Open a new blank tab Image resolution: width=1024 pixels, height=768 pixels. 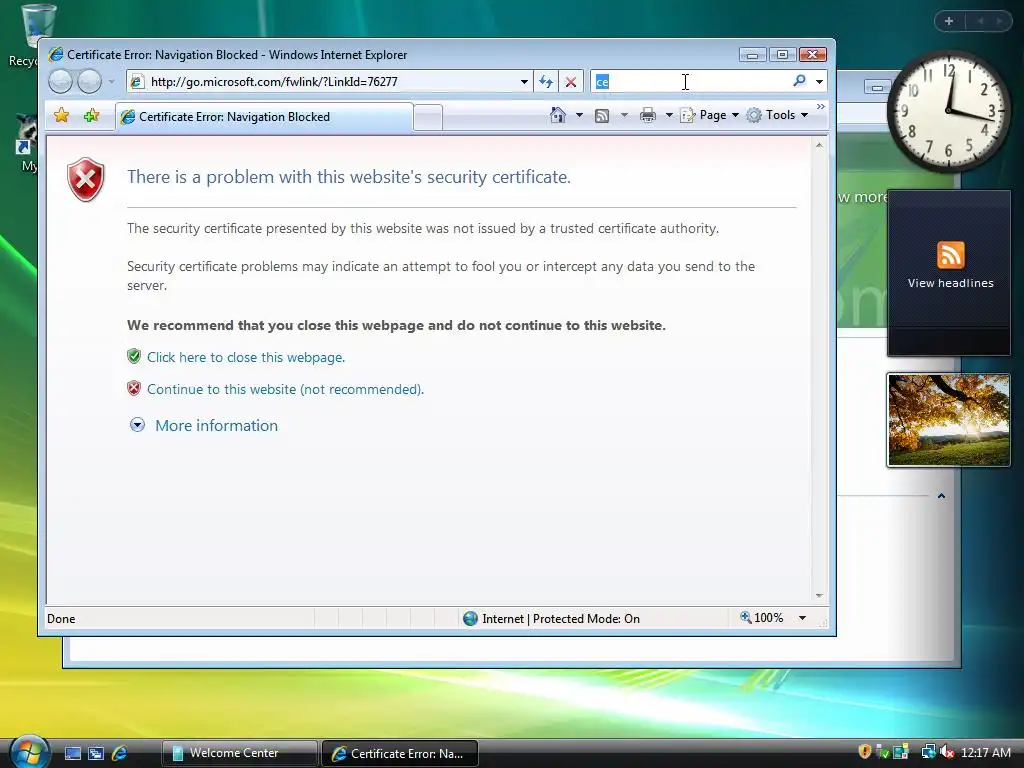(x=428, y=118)
